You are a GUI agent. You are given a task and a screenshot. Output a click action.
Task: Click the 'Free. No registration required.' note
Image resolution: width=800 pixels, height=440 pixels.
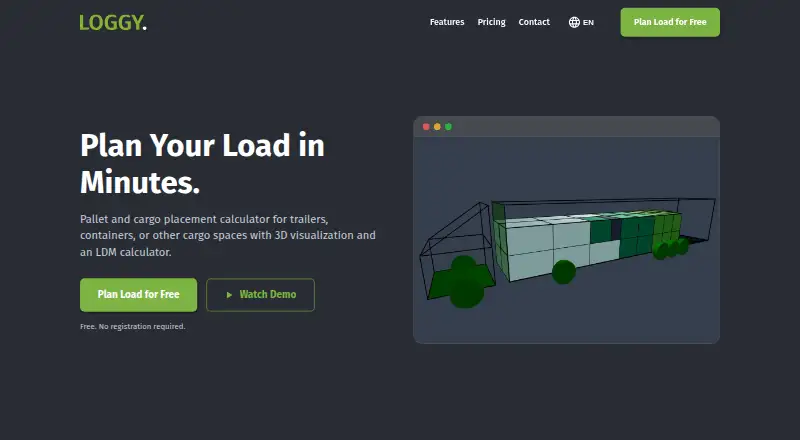133,326
